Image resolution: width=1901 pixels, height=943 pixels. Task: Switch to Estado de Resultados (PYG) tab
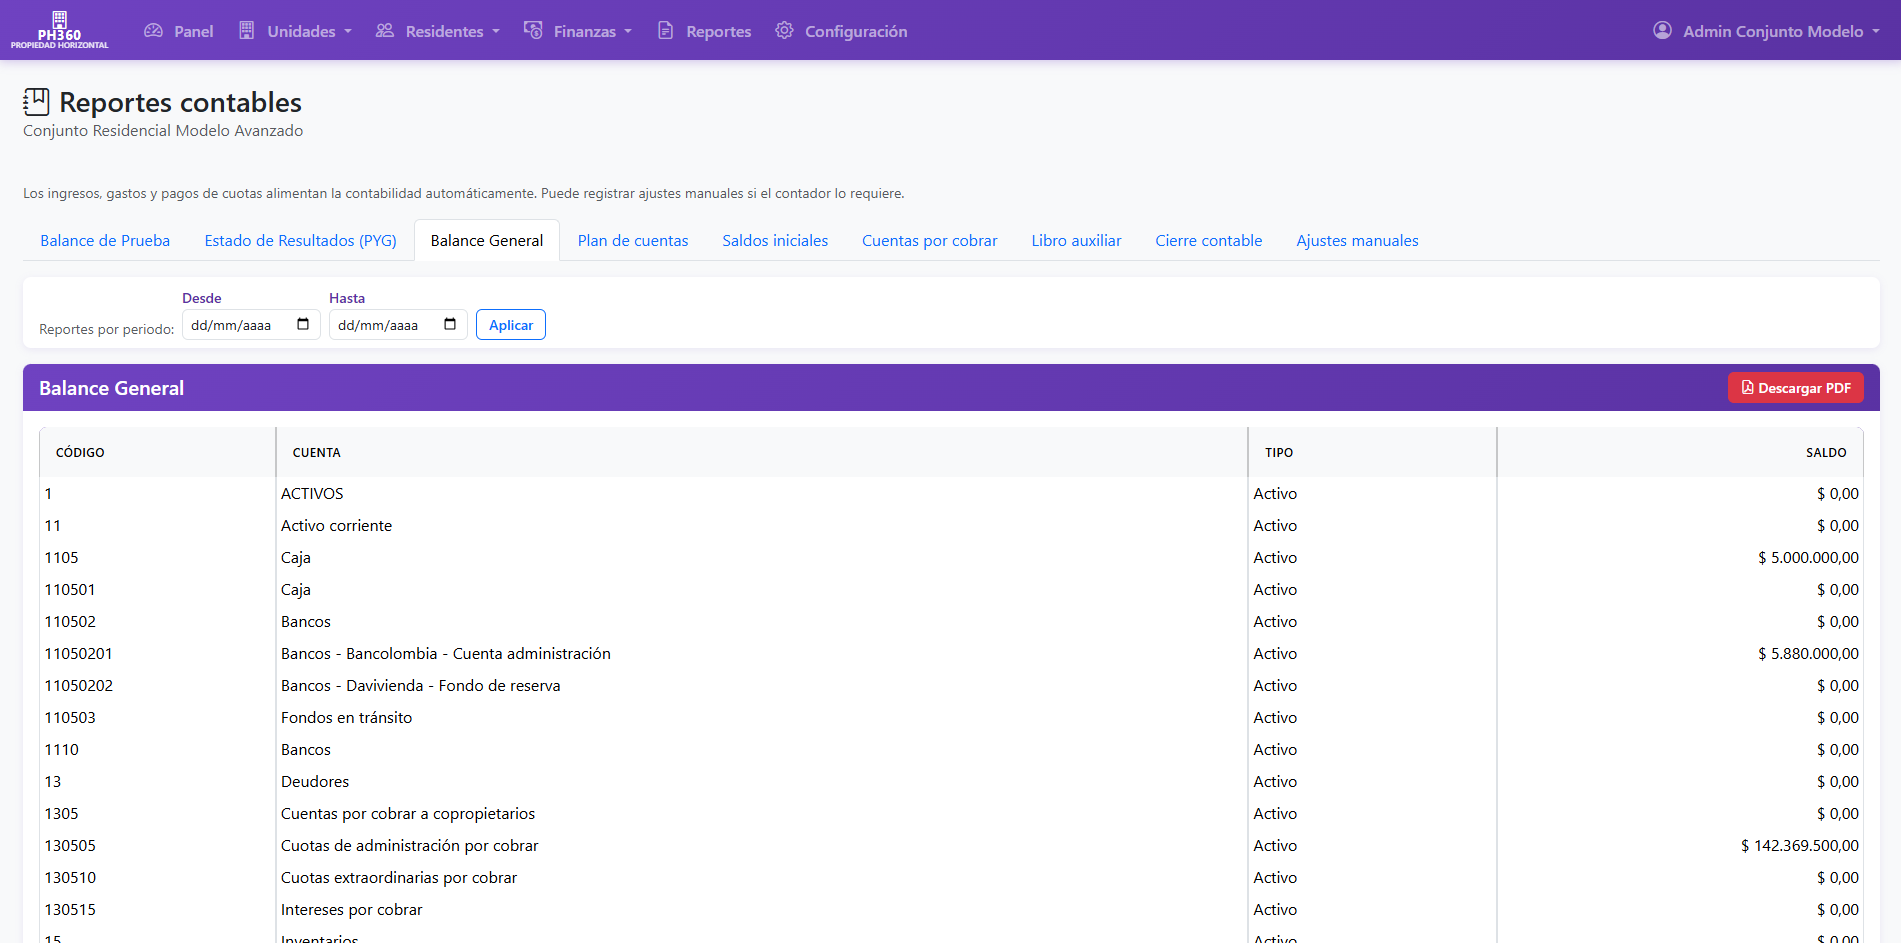point(300,240)
